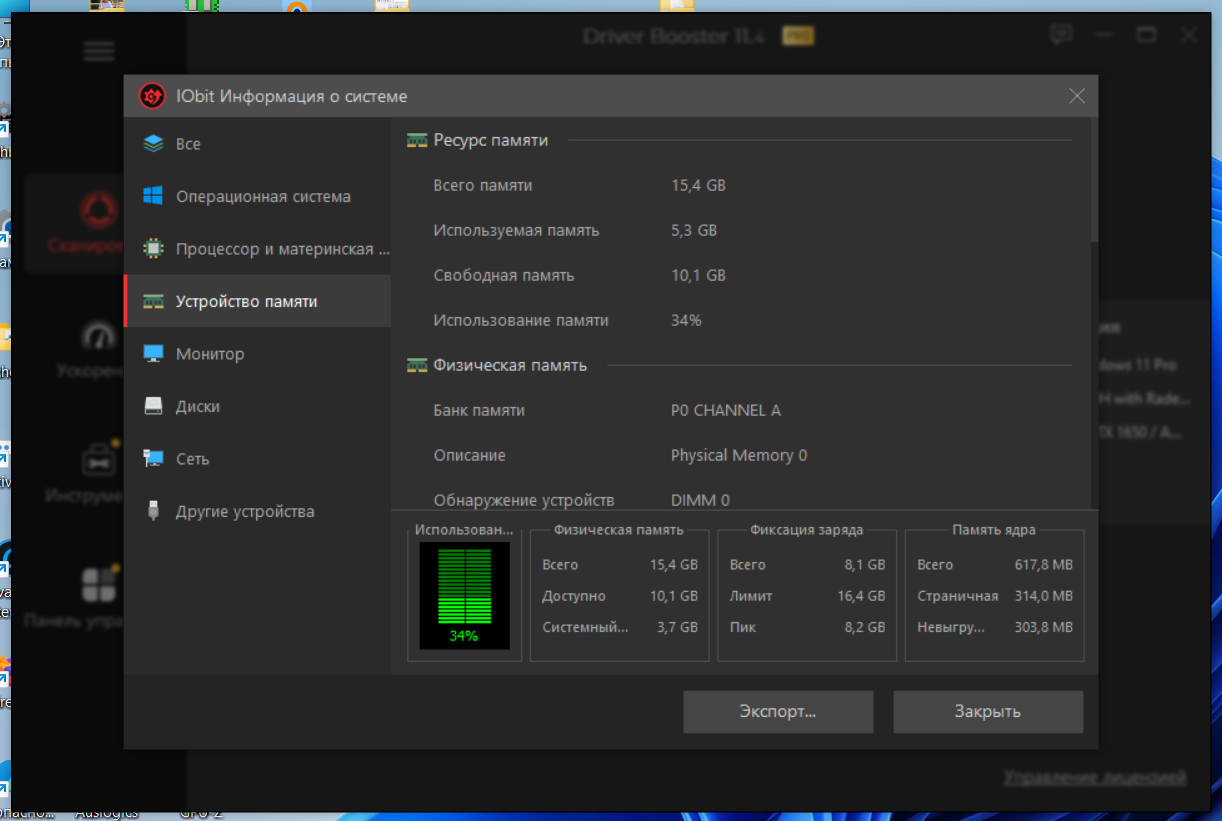Click the 'Используемая память' value 5,3 GB
The height and width of the screenshot is (821, 1222).
[x=694, y=231]
